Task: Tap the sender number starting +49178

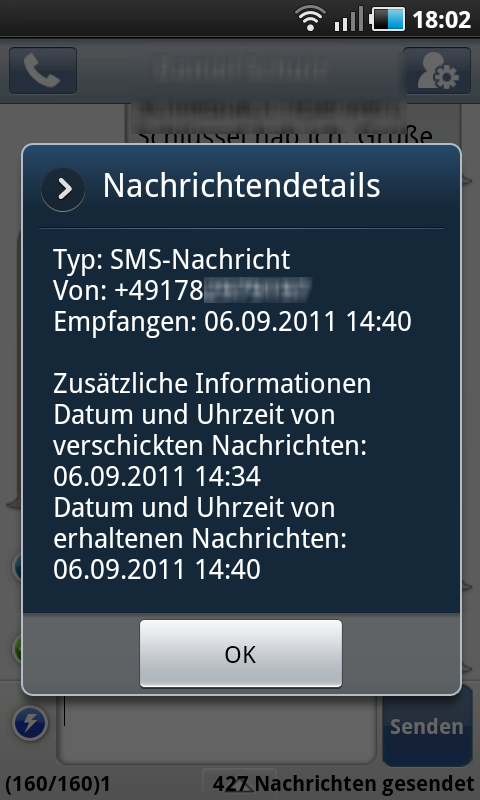Action: click(x=182, y=291)
